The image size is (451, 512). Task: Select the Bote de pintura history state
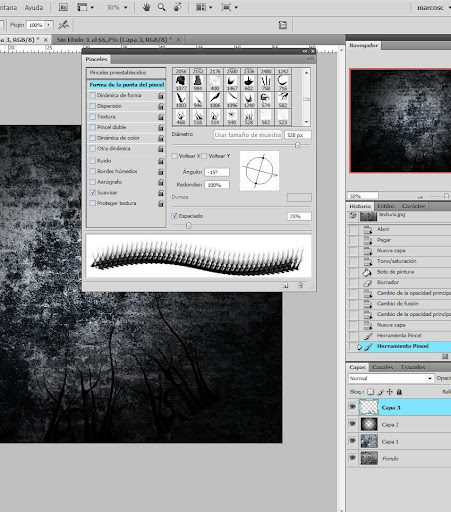pyautogui.click(x=399, y=272)
